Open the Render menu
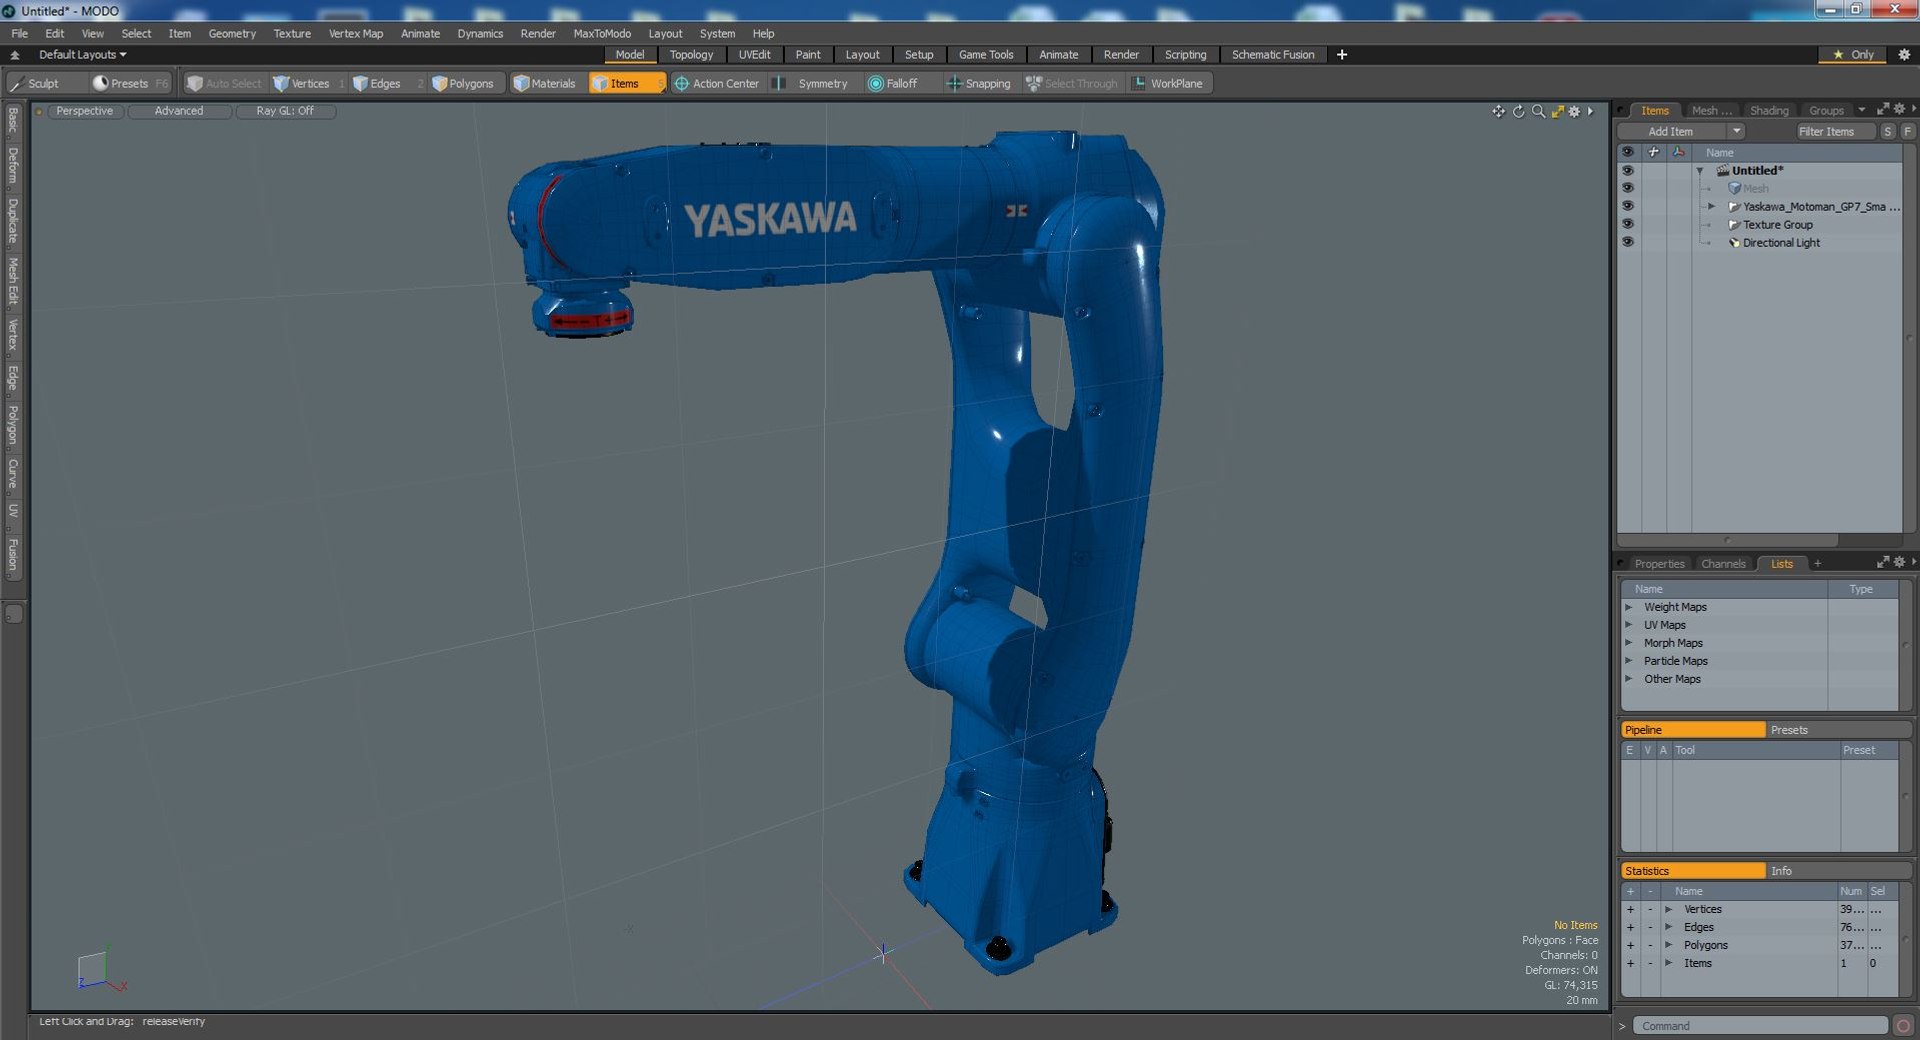The width and height of the screenshot is (1920, 1040). tap(538, 34)
